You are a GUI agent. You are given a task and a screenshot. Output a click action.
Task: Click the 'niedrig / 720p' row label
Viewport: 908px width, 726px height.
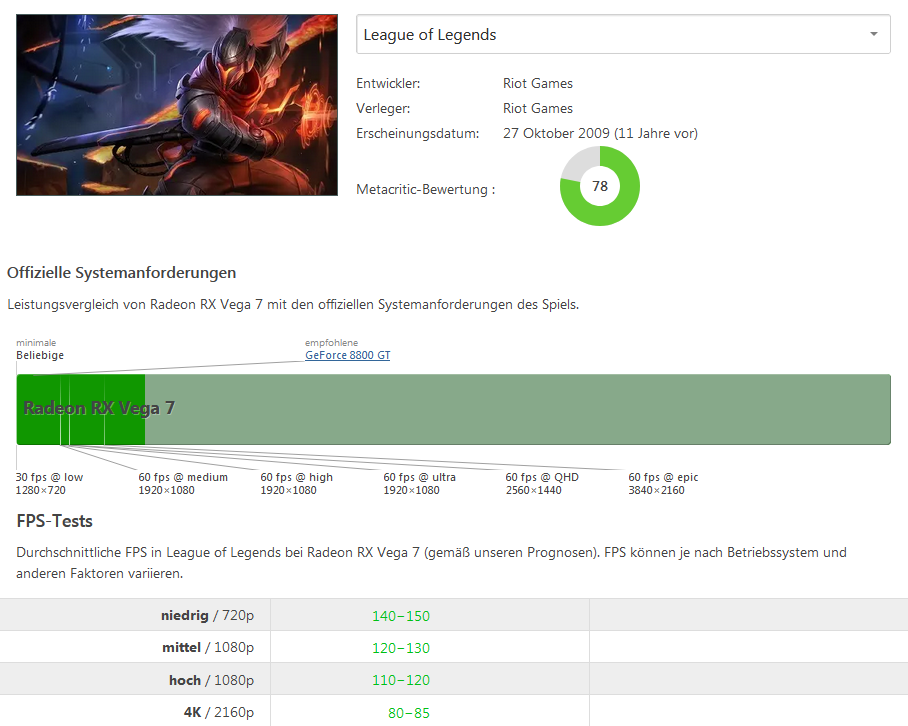tap(207, 615)
